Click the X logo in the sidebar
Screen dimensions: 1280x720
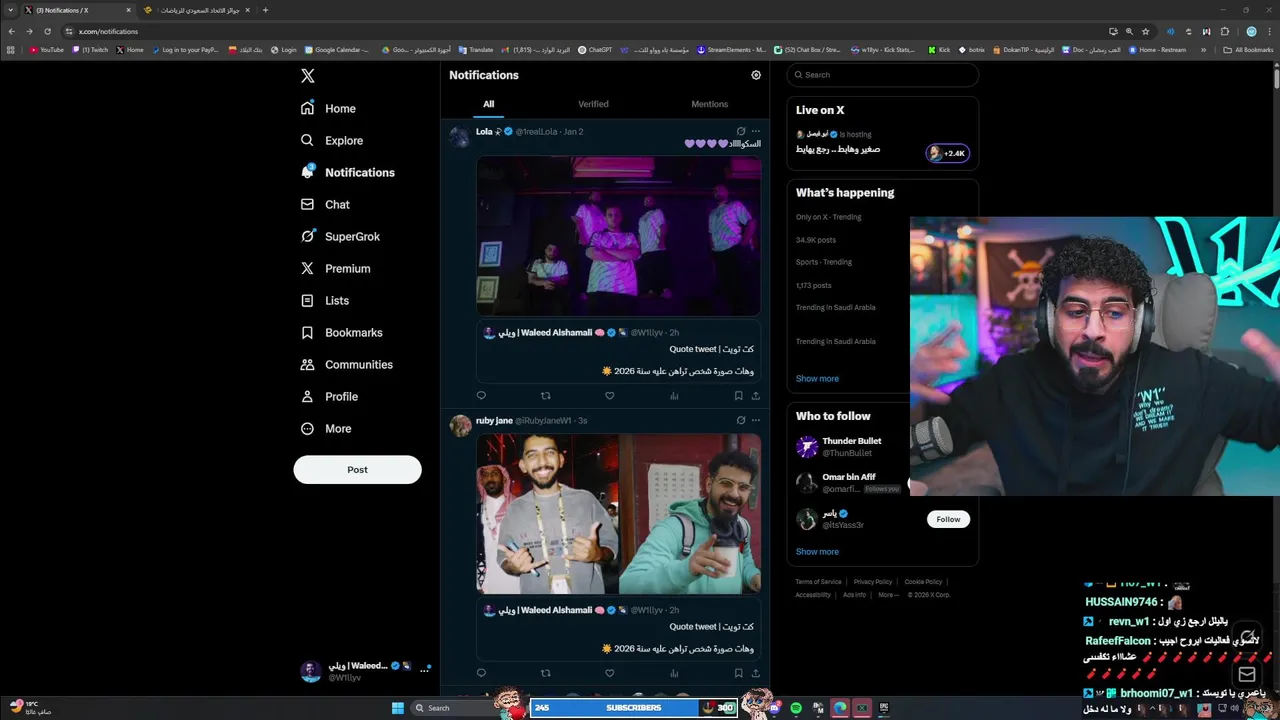[308, 76]
